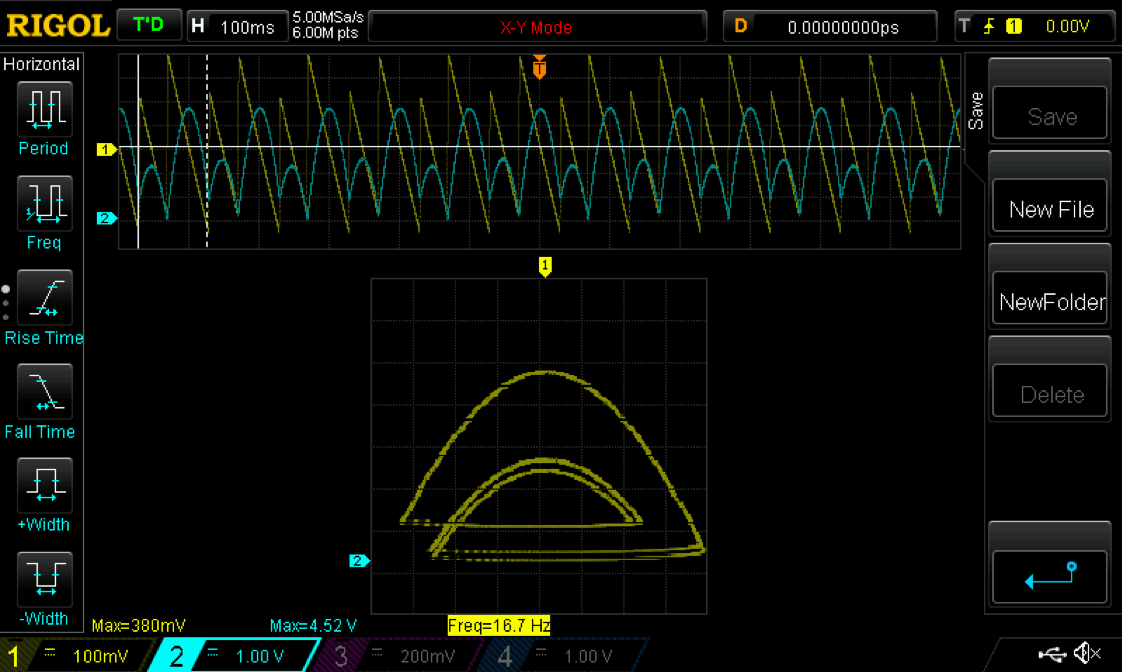
Task: Choose the New File button
Action: click(1050, 206)
